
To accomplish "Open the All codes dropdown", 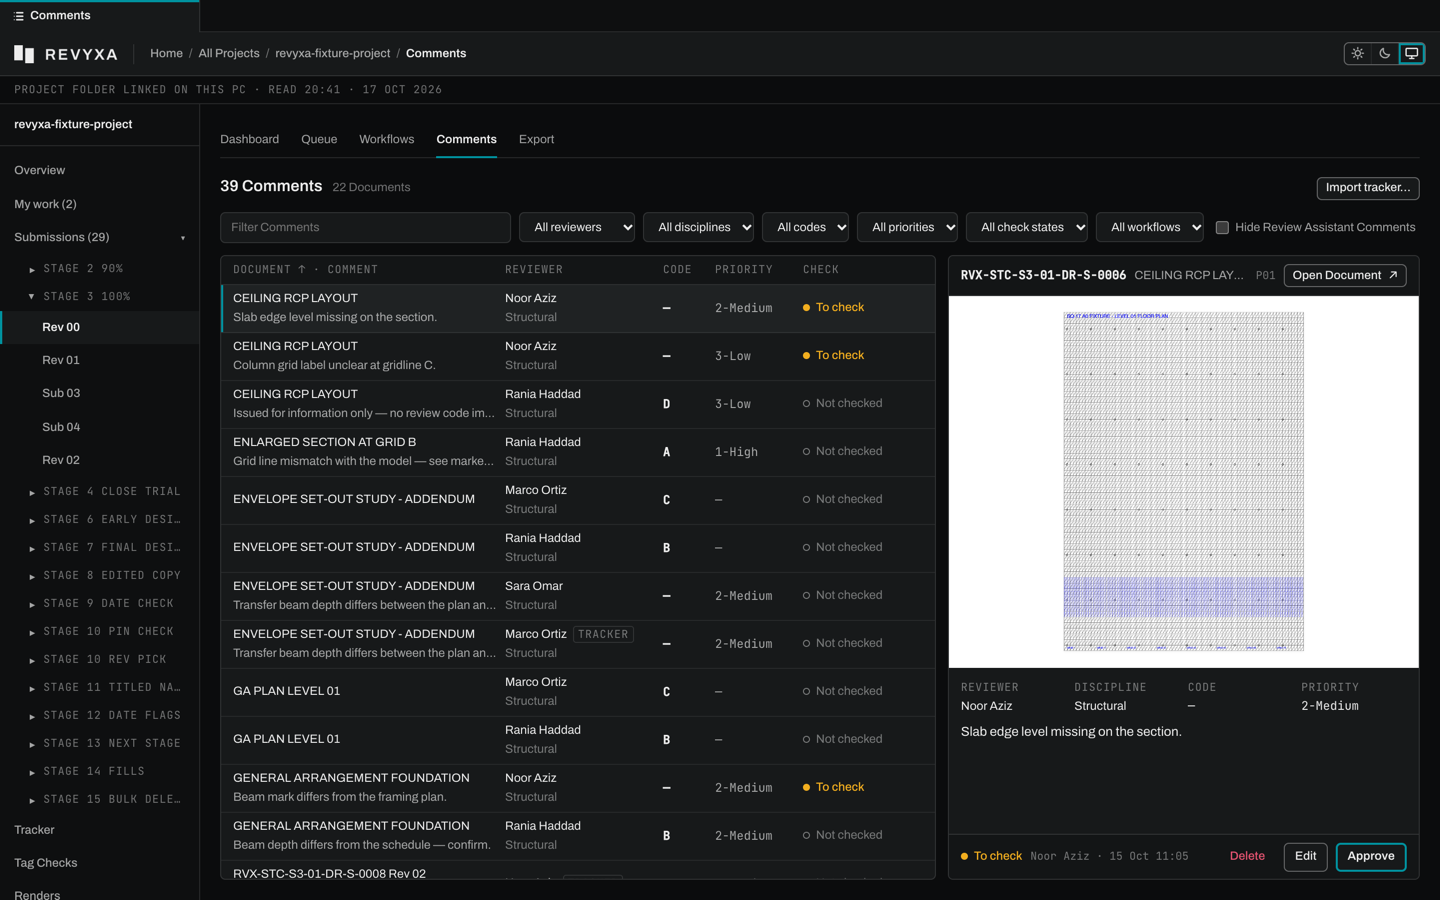I will (805, 228).
